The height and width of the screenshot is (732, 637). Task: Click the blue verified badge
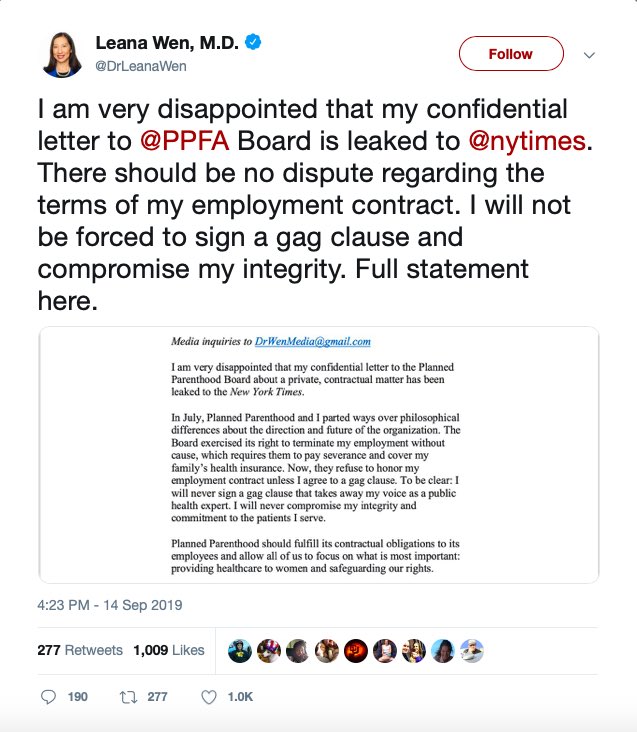click(255, 42)
